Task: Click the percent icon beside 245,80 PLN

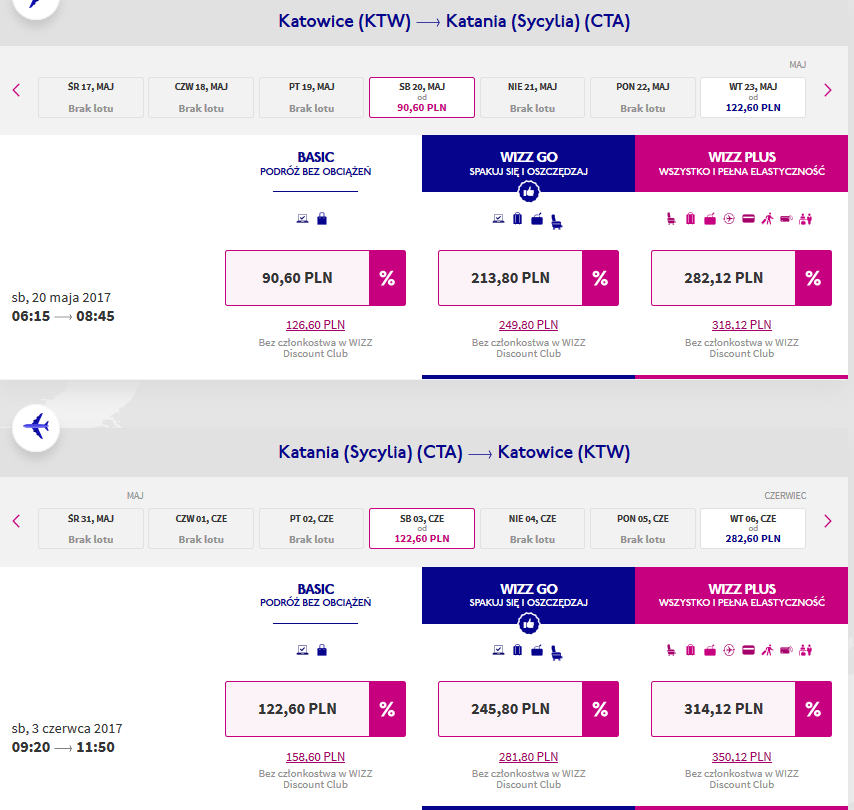Action: (600, 709)
